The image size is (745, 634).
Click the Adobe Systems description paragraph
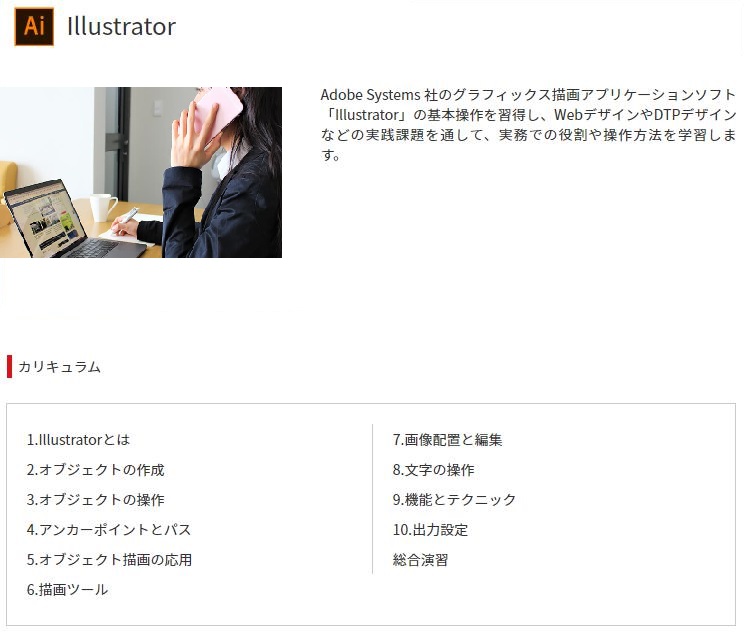tap(528, 125)
